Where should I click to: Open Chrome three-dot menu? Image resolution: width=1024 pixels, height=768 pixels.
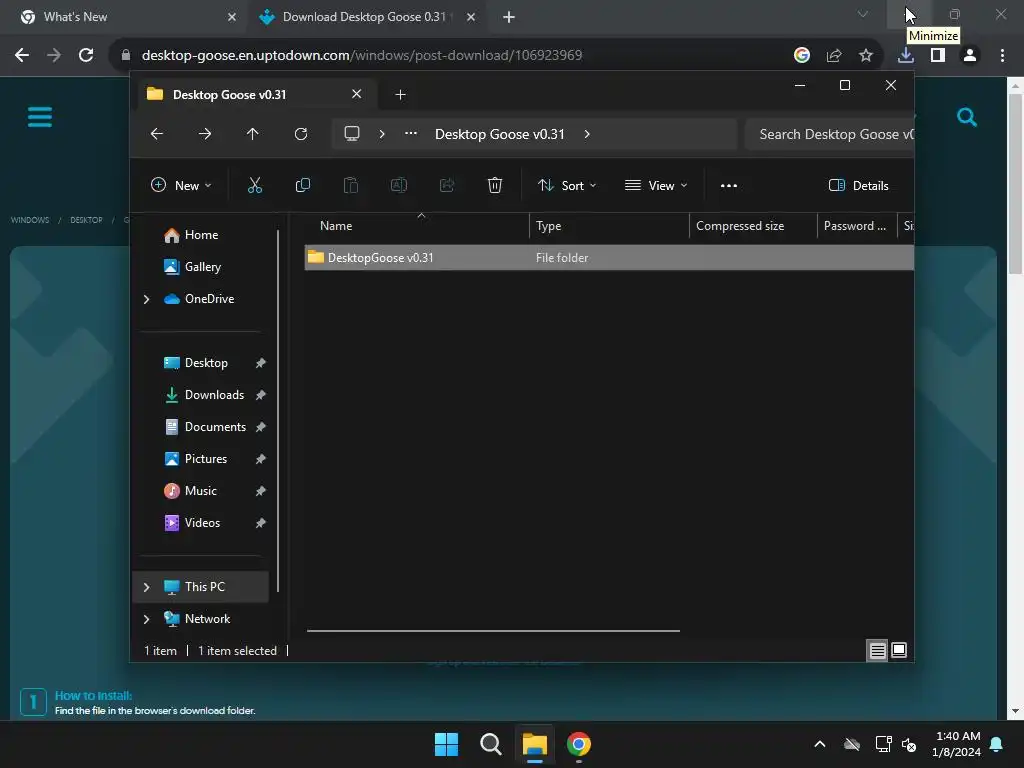[1002, 55]
